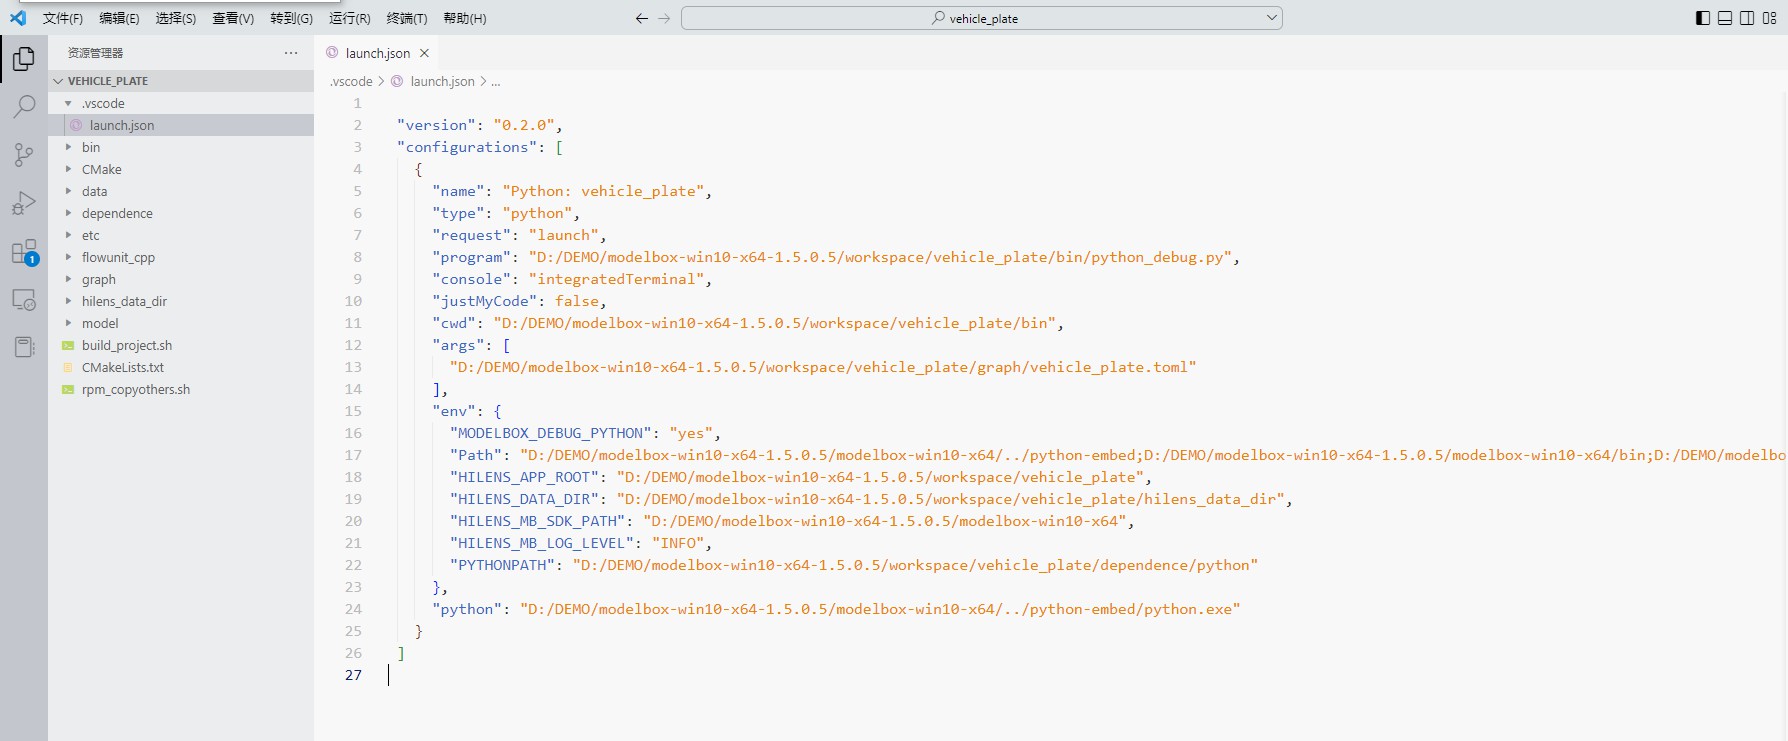Viewport: 1788px width, 741px height.
Task: Click the explorer more actions ellipsis
Action: (291, 53)
